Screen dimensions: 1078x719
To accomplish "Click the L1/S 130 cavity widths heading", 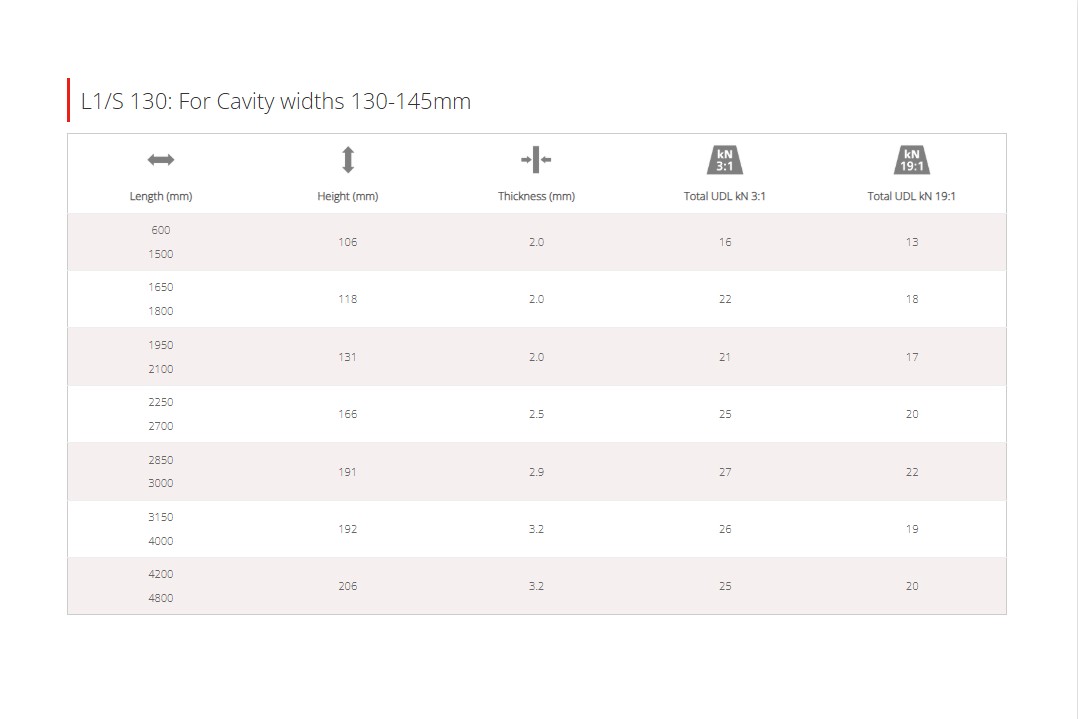I will [x=276, y=101].
